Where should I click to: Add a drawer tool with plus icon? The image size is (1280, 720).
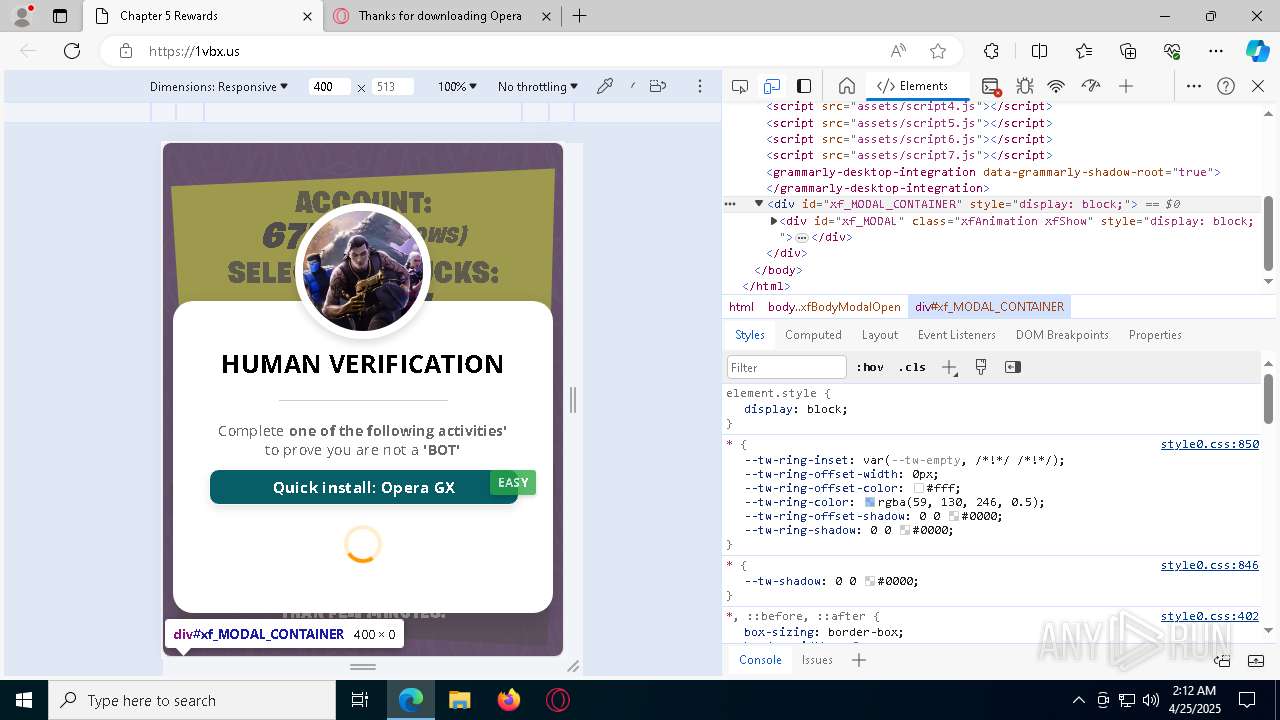pos(859,660)
